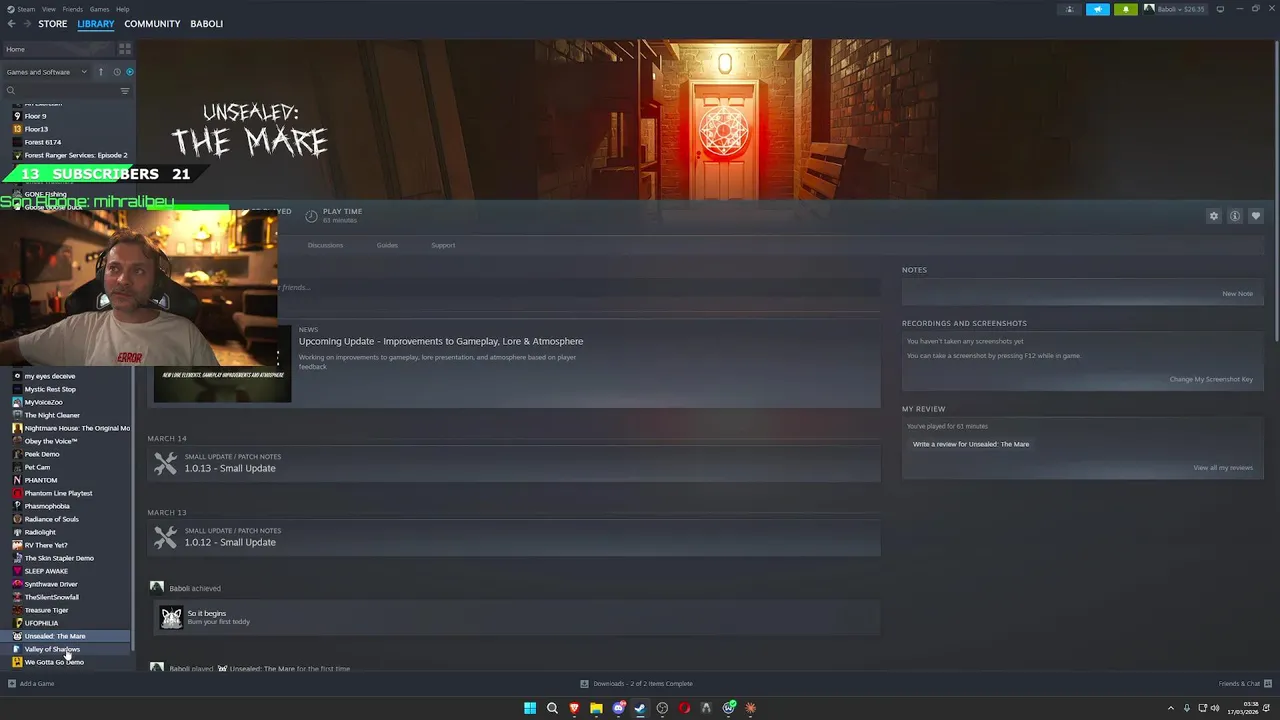Open the 1.0.12 Small Update patch notes
The image size is (1280, 720).
click(x=230, y=542)
